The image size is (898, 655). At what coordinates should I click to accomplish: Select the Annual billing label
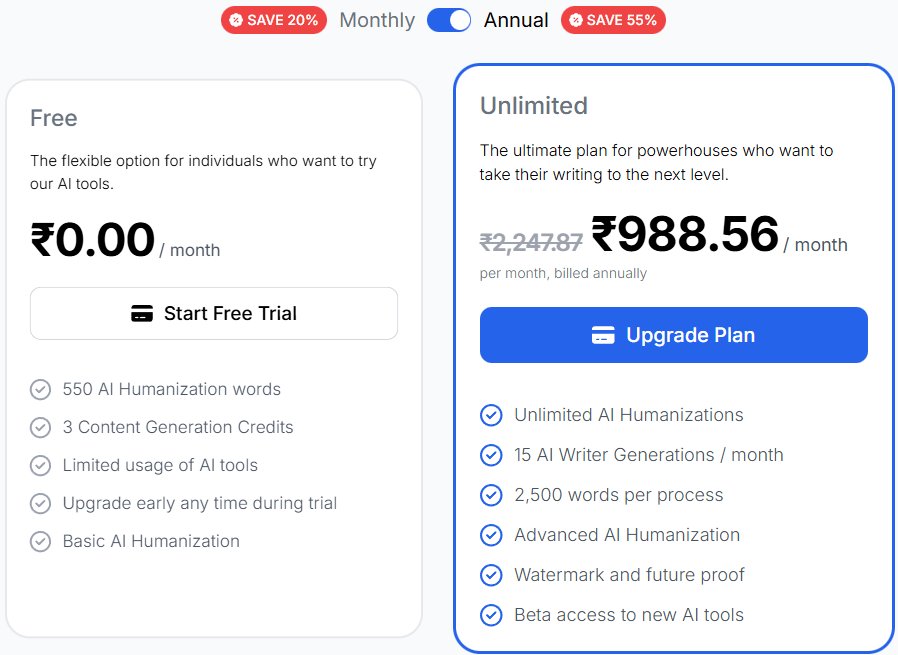516,20
